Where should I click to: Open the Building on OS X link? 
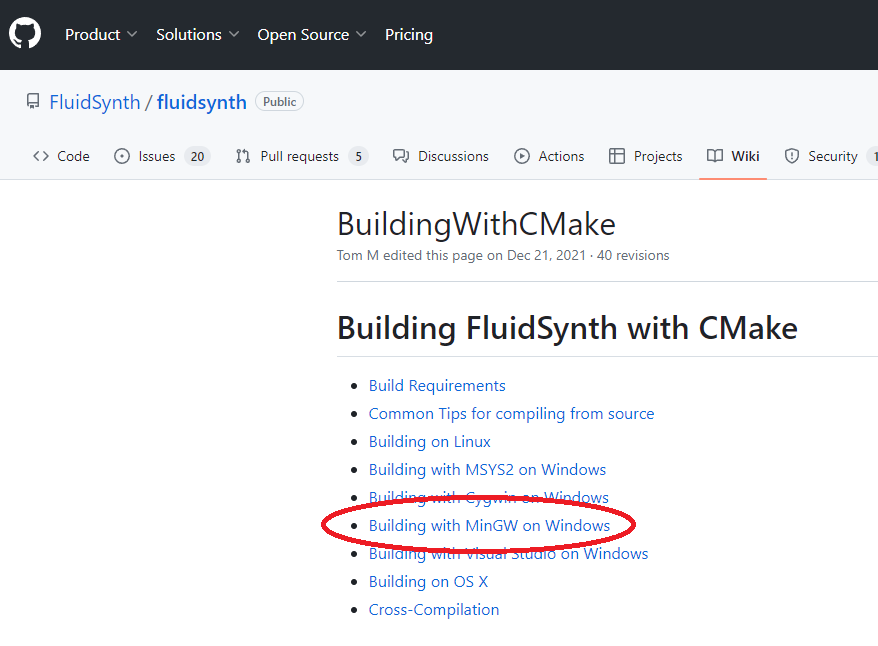(x=428, y=582)
